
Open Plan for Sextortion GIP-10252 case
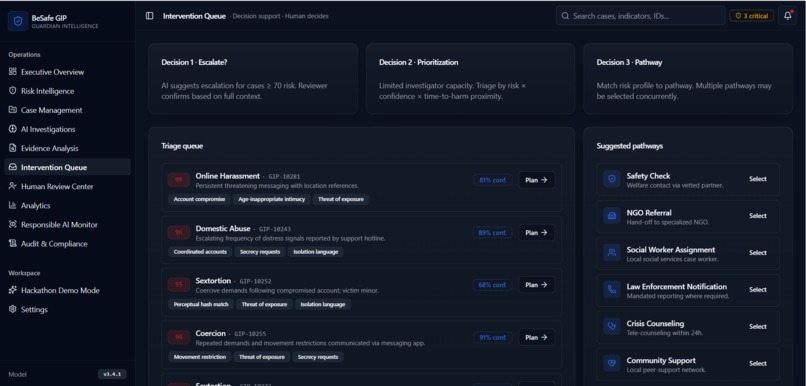click(x=536, y=285)
